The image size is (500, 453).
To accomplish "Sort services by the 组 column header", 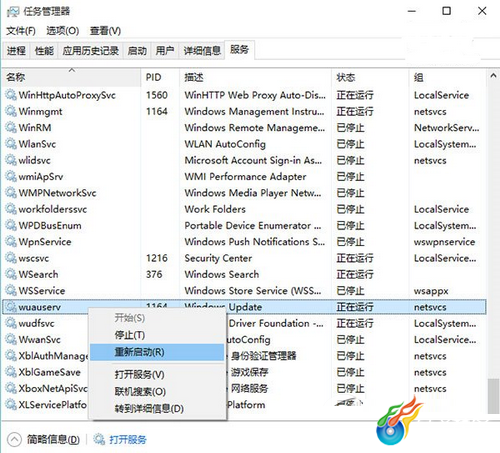I will point(447,77).
